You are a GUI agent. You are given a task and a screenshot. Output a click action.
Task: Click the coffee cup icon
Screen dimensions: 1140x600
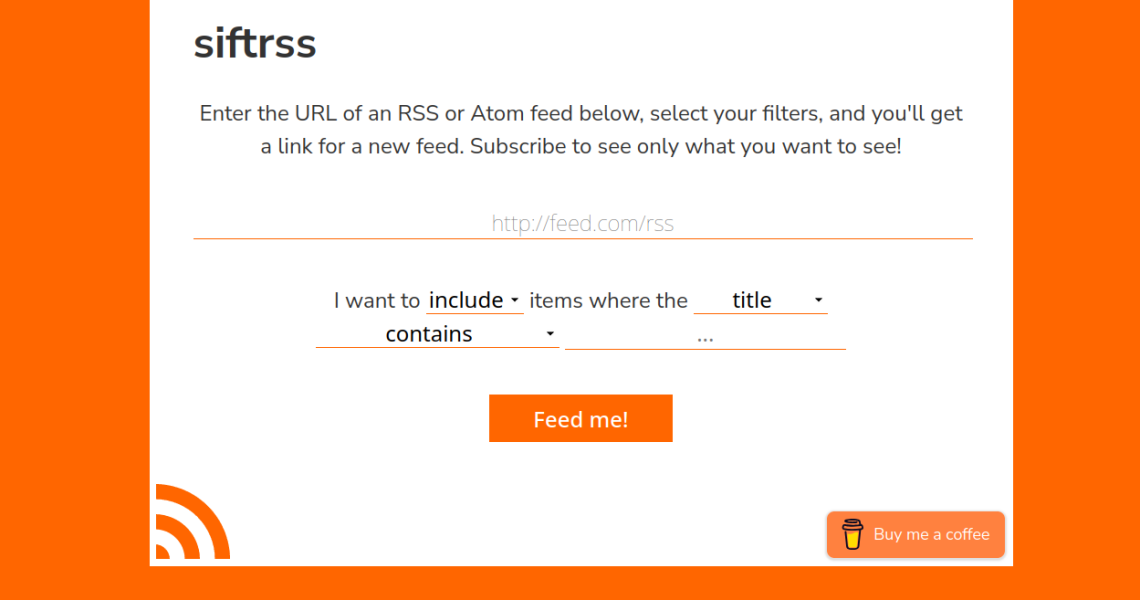pyautogui.click(x=852, y=534)
